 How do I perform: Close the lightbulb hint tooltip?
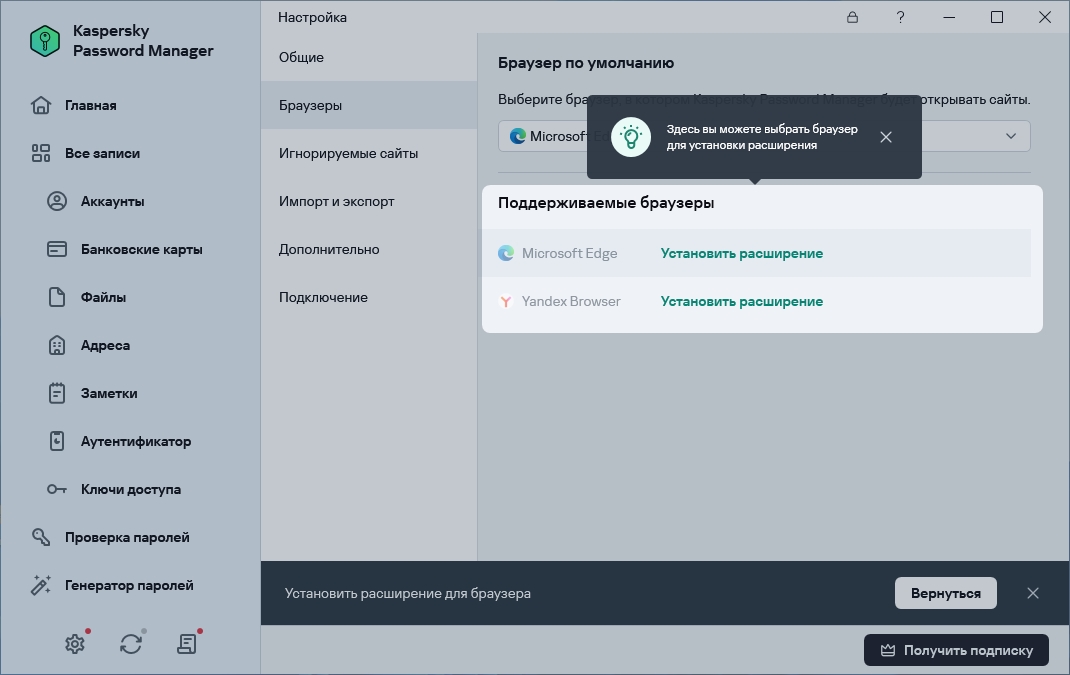[886, 137]
